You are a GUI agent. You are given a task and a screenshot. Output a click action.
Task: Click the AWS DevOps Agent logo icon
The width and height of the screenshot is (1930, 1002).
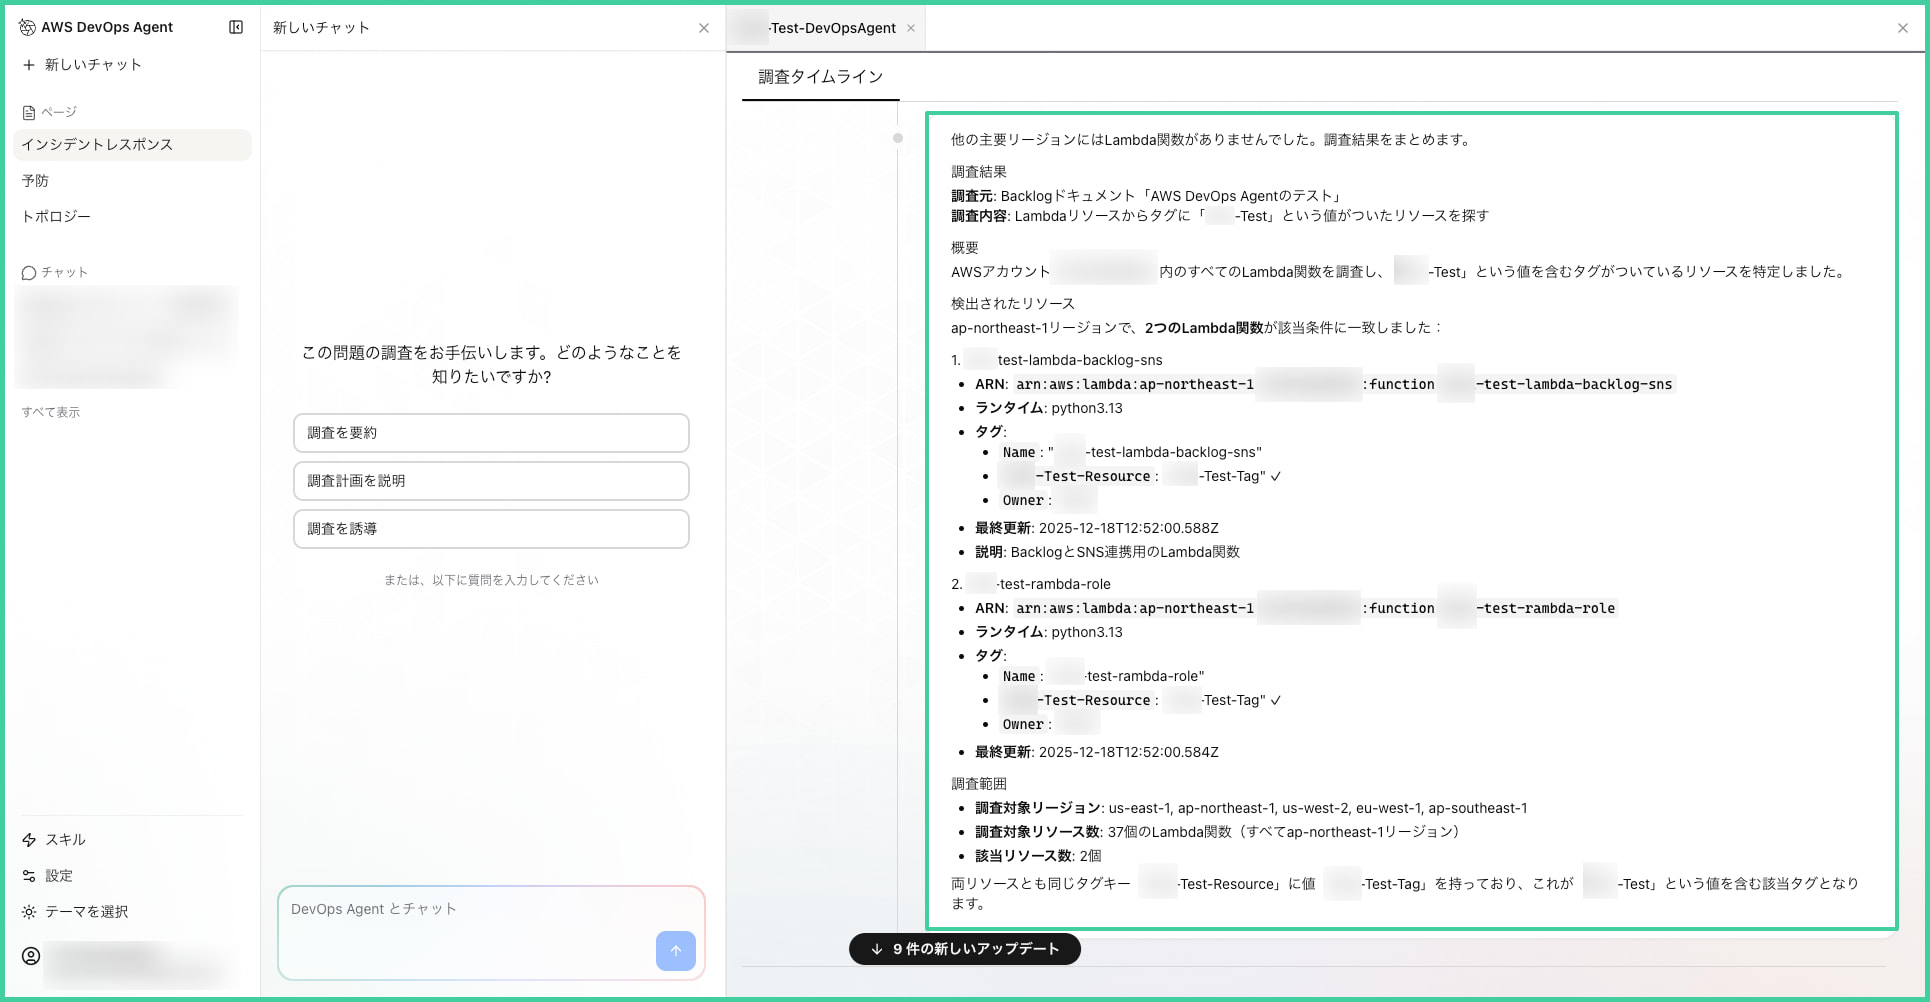27,27
